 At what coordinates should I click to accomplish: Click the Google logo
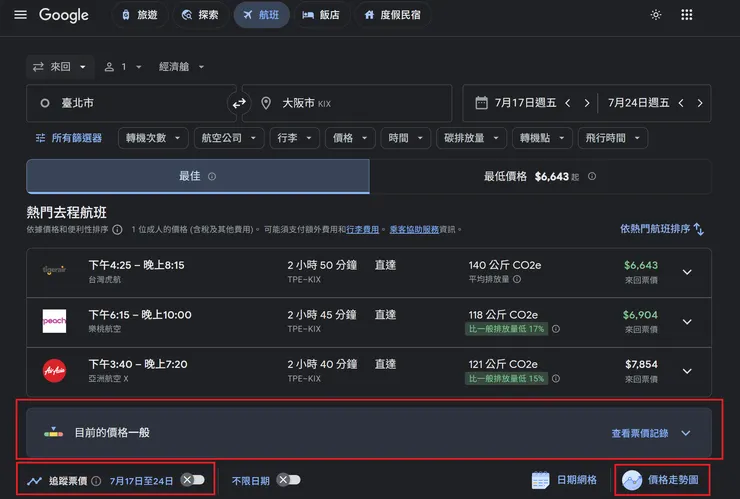(64, 15)
